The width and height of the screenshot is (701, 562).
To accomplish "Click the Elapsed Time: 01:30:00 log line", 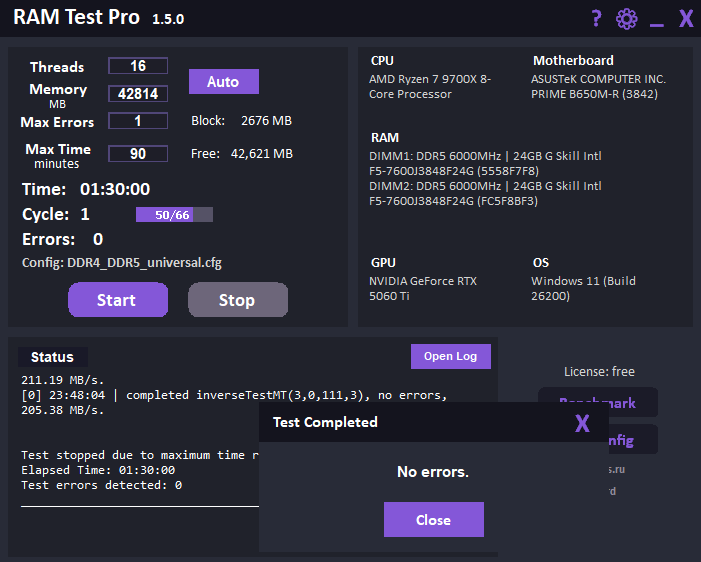I will pyautogui.click(x=98, y=470).
